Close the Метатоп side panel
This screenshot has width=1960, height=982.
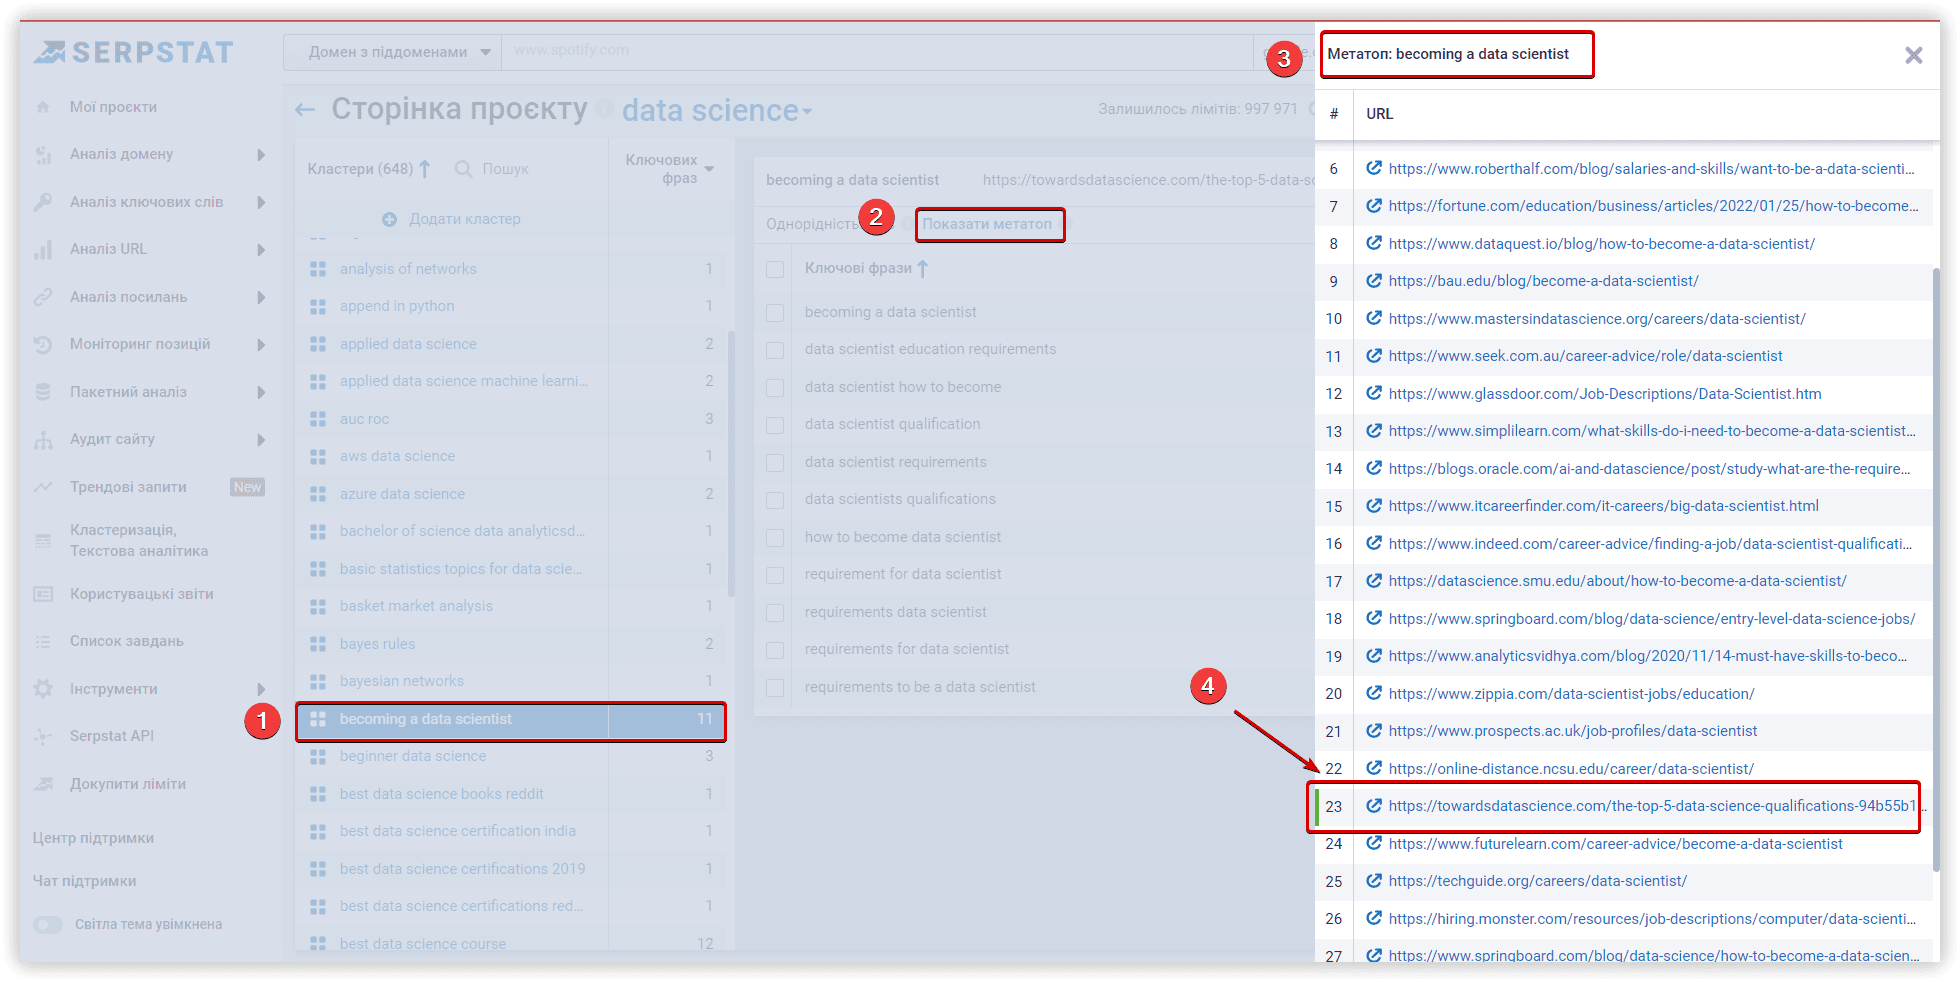[x=1913, y=55]
